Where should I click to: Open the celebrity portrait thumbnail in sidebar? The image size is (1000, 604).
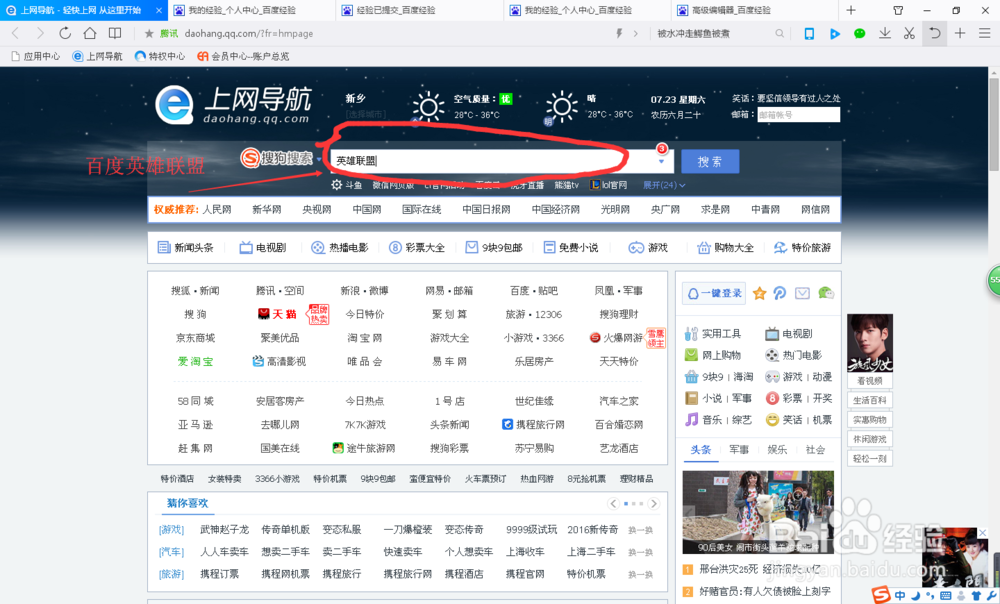coord(870,343)
